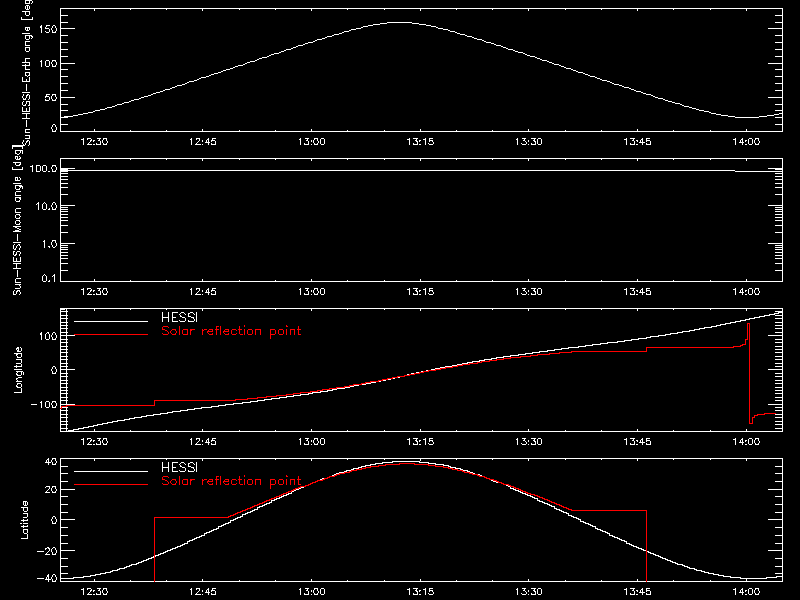Viewport: 800px width, 600px height.
Task: Click the red 'Solar reflection point' legend in Longitude plot
Action: click(x=231, y=331)
